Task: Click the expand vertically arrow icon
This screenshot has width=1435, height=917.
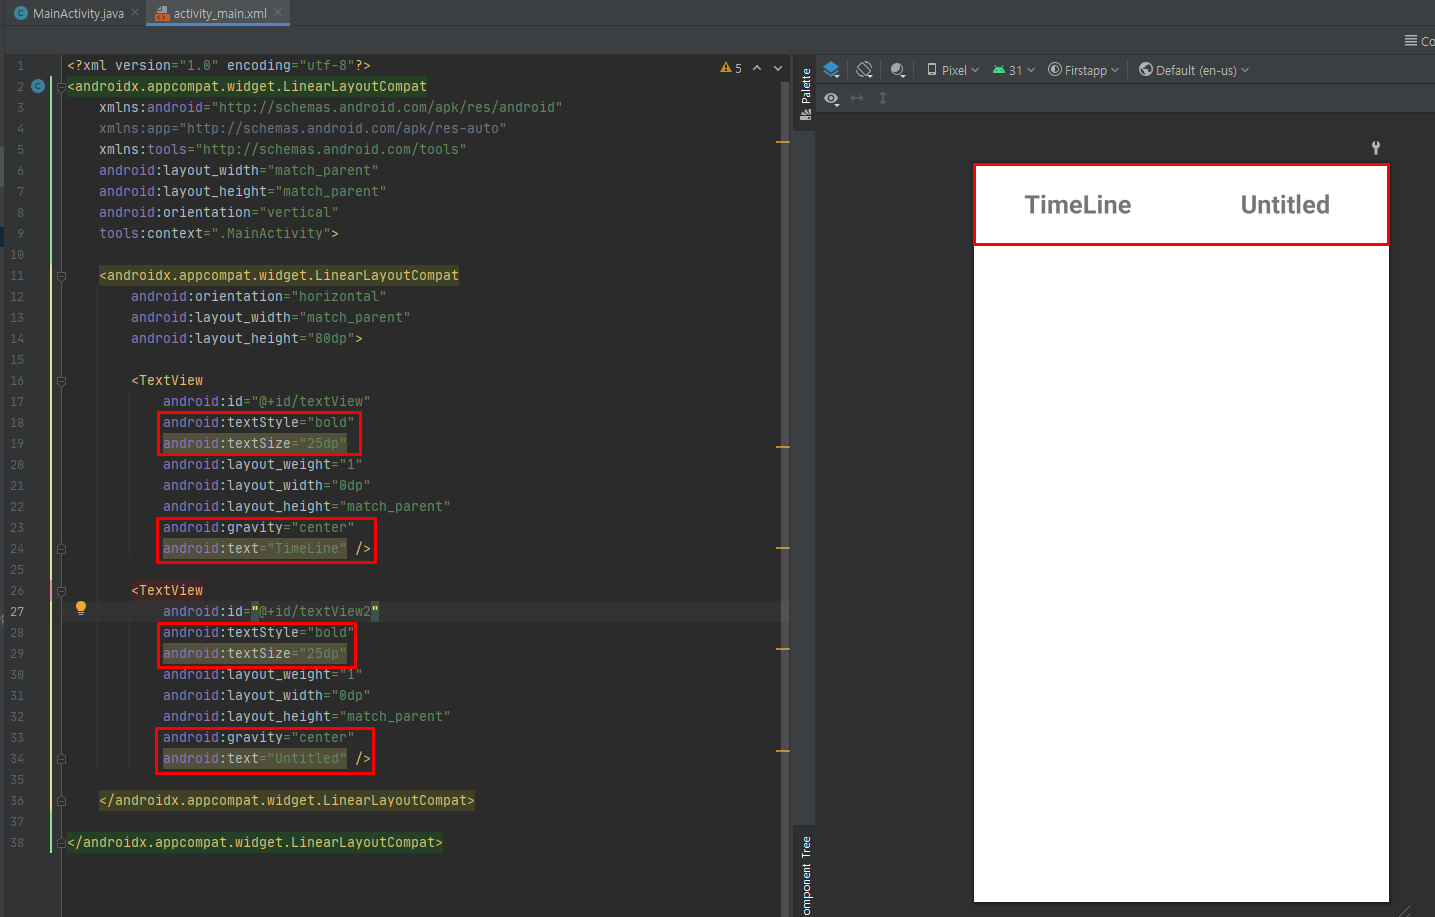Action: pos(883,98)
